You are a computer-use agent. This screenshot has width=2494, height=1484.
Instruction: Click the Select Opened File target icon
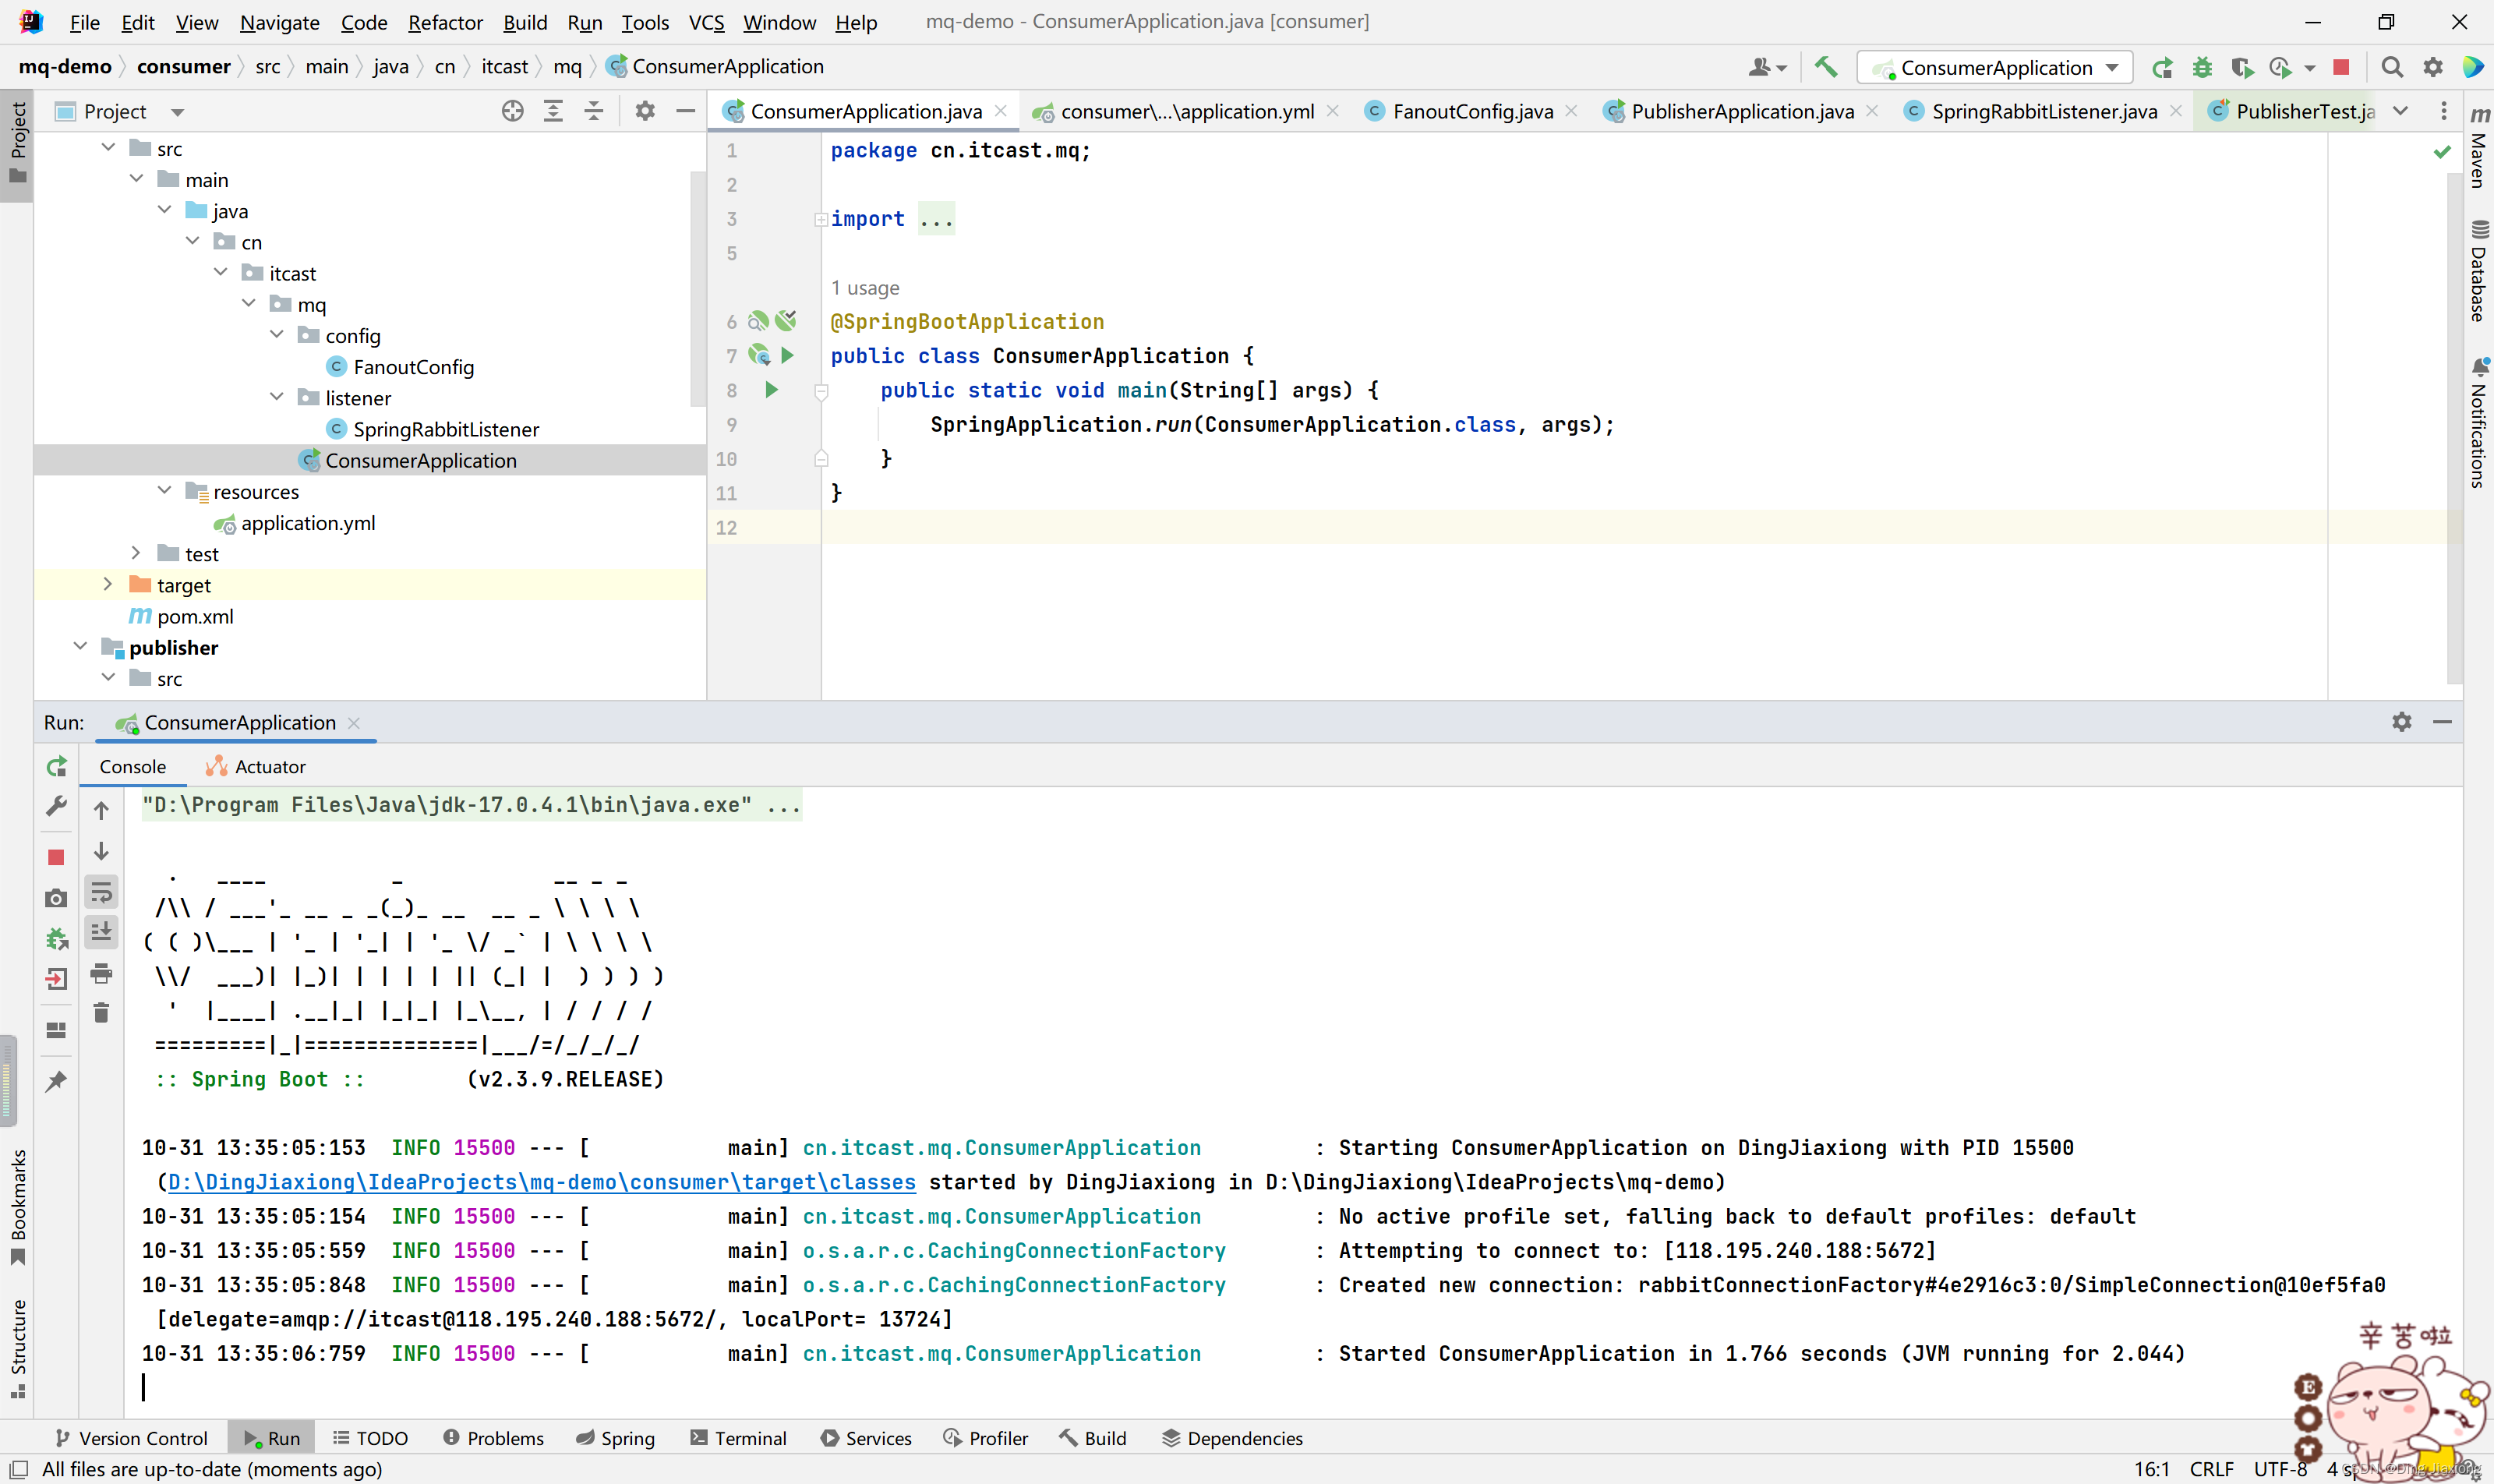tap(512, 111)
